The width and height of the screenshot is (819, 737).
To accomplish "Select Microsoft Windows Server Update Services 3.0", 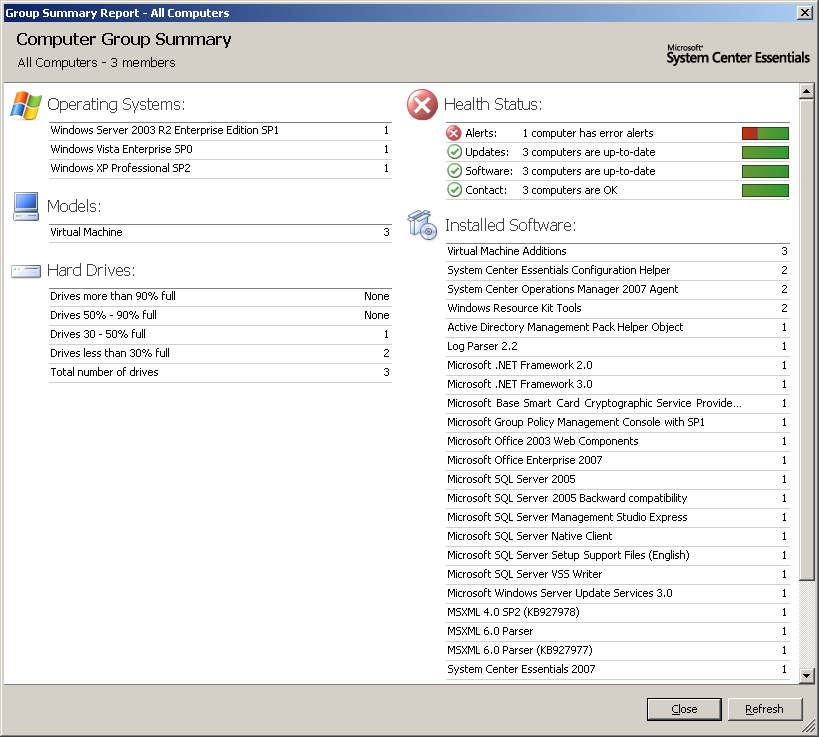I will coord(617,593).
